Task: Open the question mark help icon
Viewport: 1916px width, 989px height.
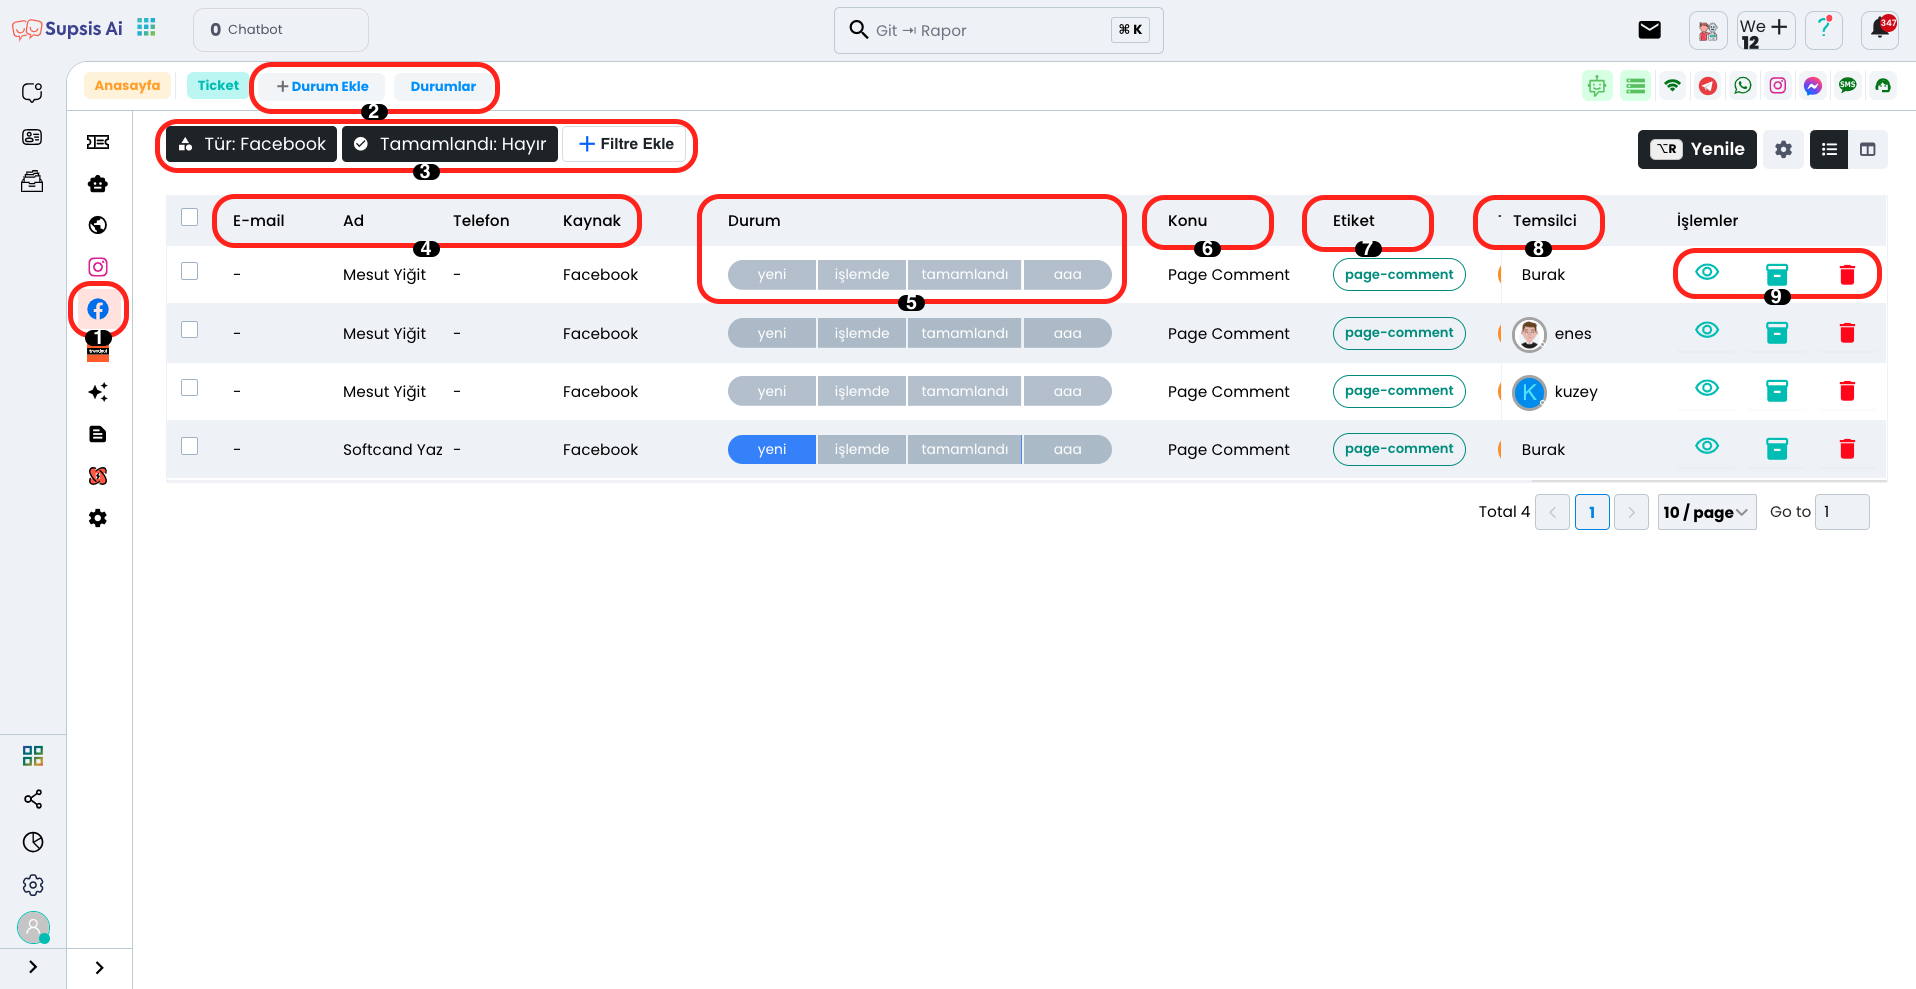Action: point(1824,29)
